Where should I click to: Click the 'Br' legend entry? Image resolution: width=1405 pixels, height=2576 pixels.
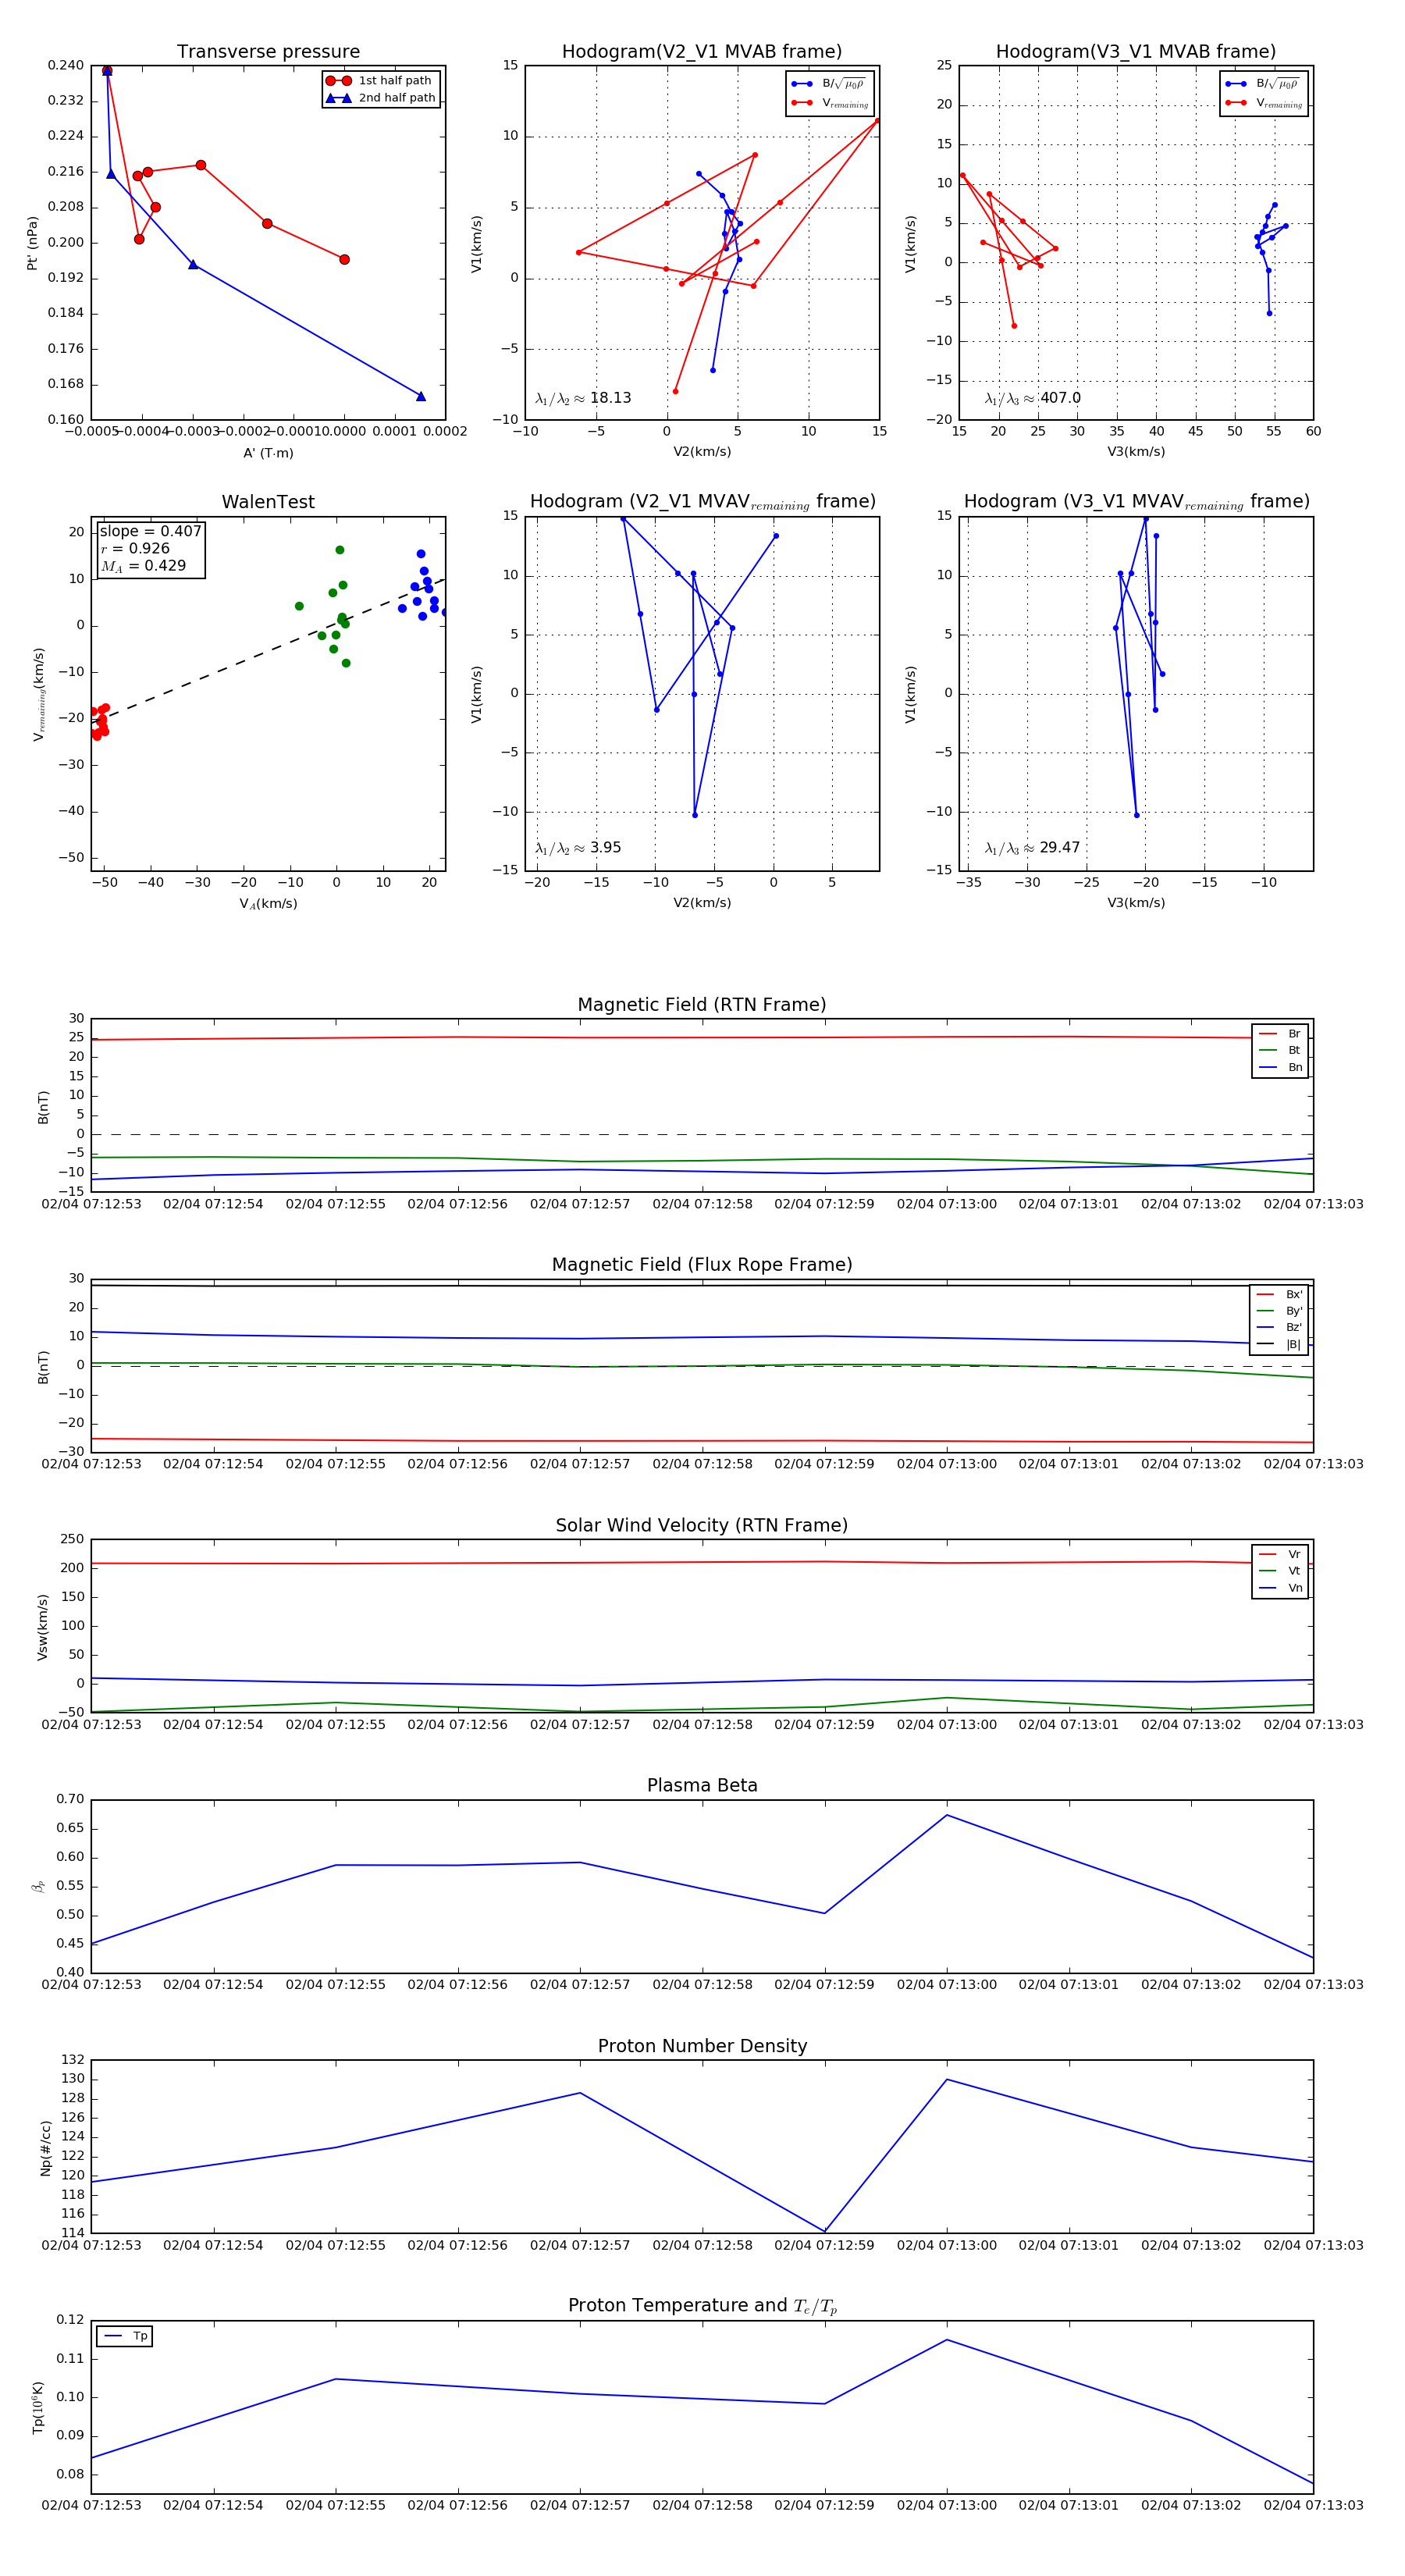(1280, 1034)
